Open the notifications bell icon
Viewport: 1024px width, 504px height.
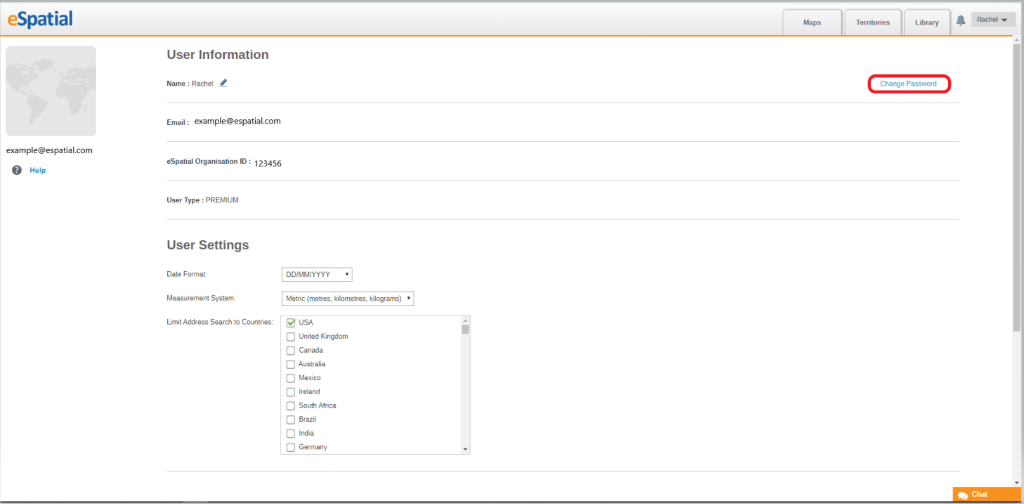tap(961, 21)
